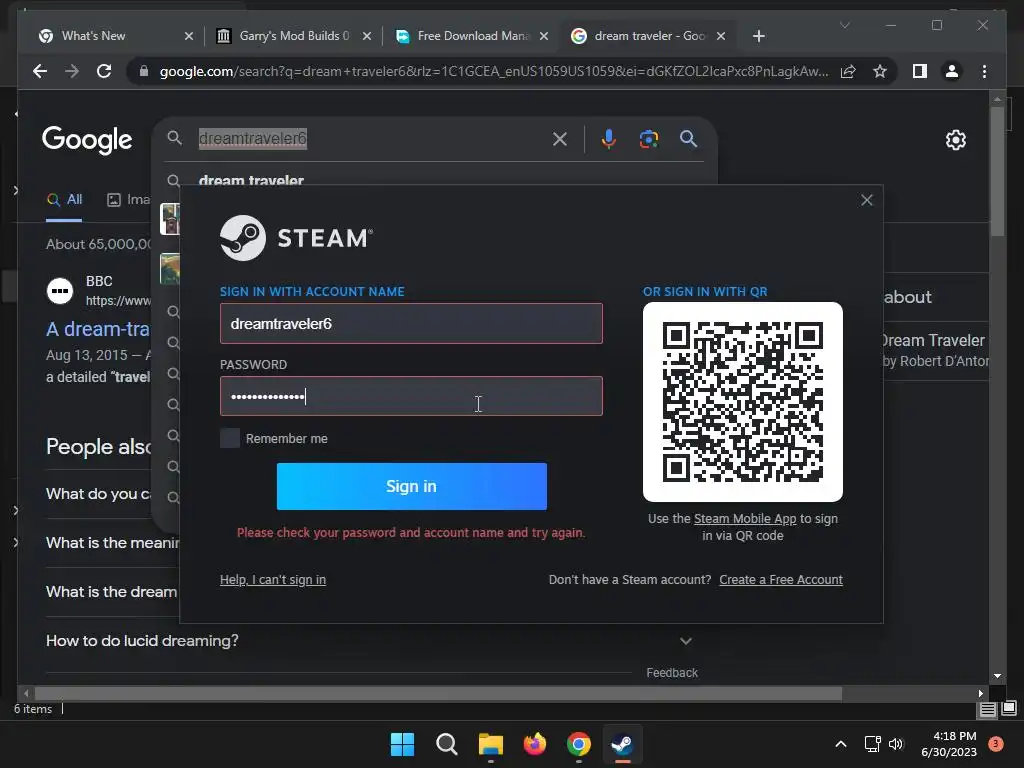Image resolution: width=1024 pixels, height=768 pixels.
Task: Start voice search with microphone icon
Action: click(x=609, y=138)
